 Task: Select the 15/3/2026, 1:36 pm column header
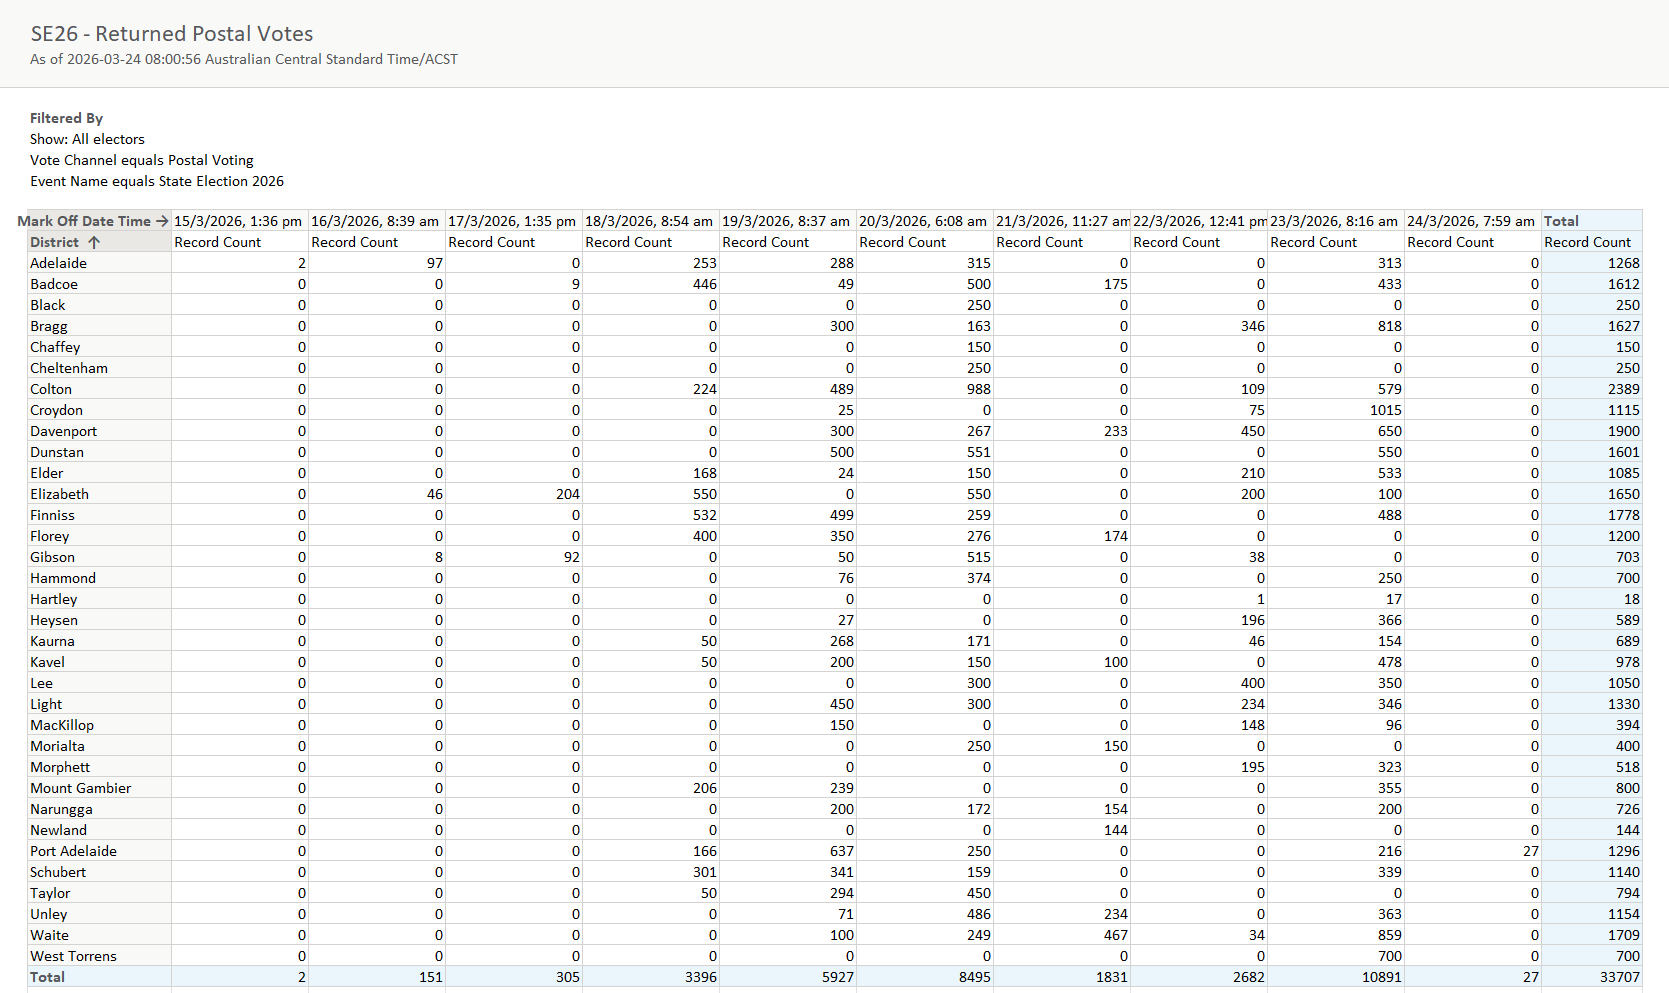click(238, 221)
